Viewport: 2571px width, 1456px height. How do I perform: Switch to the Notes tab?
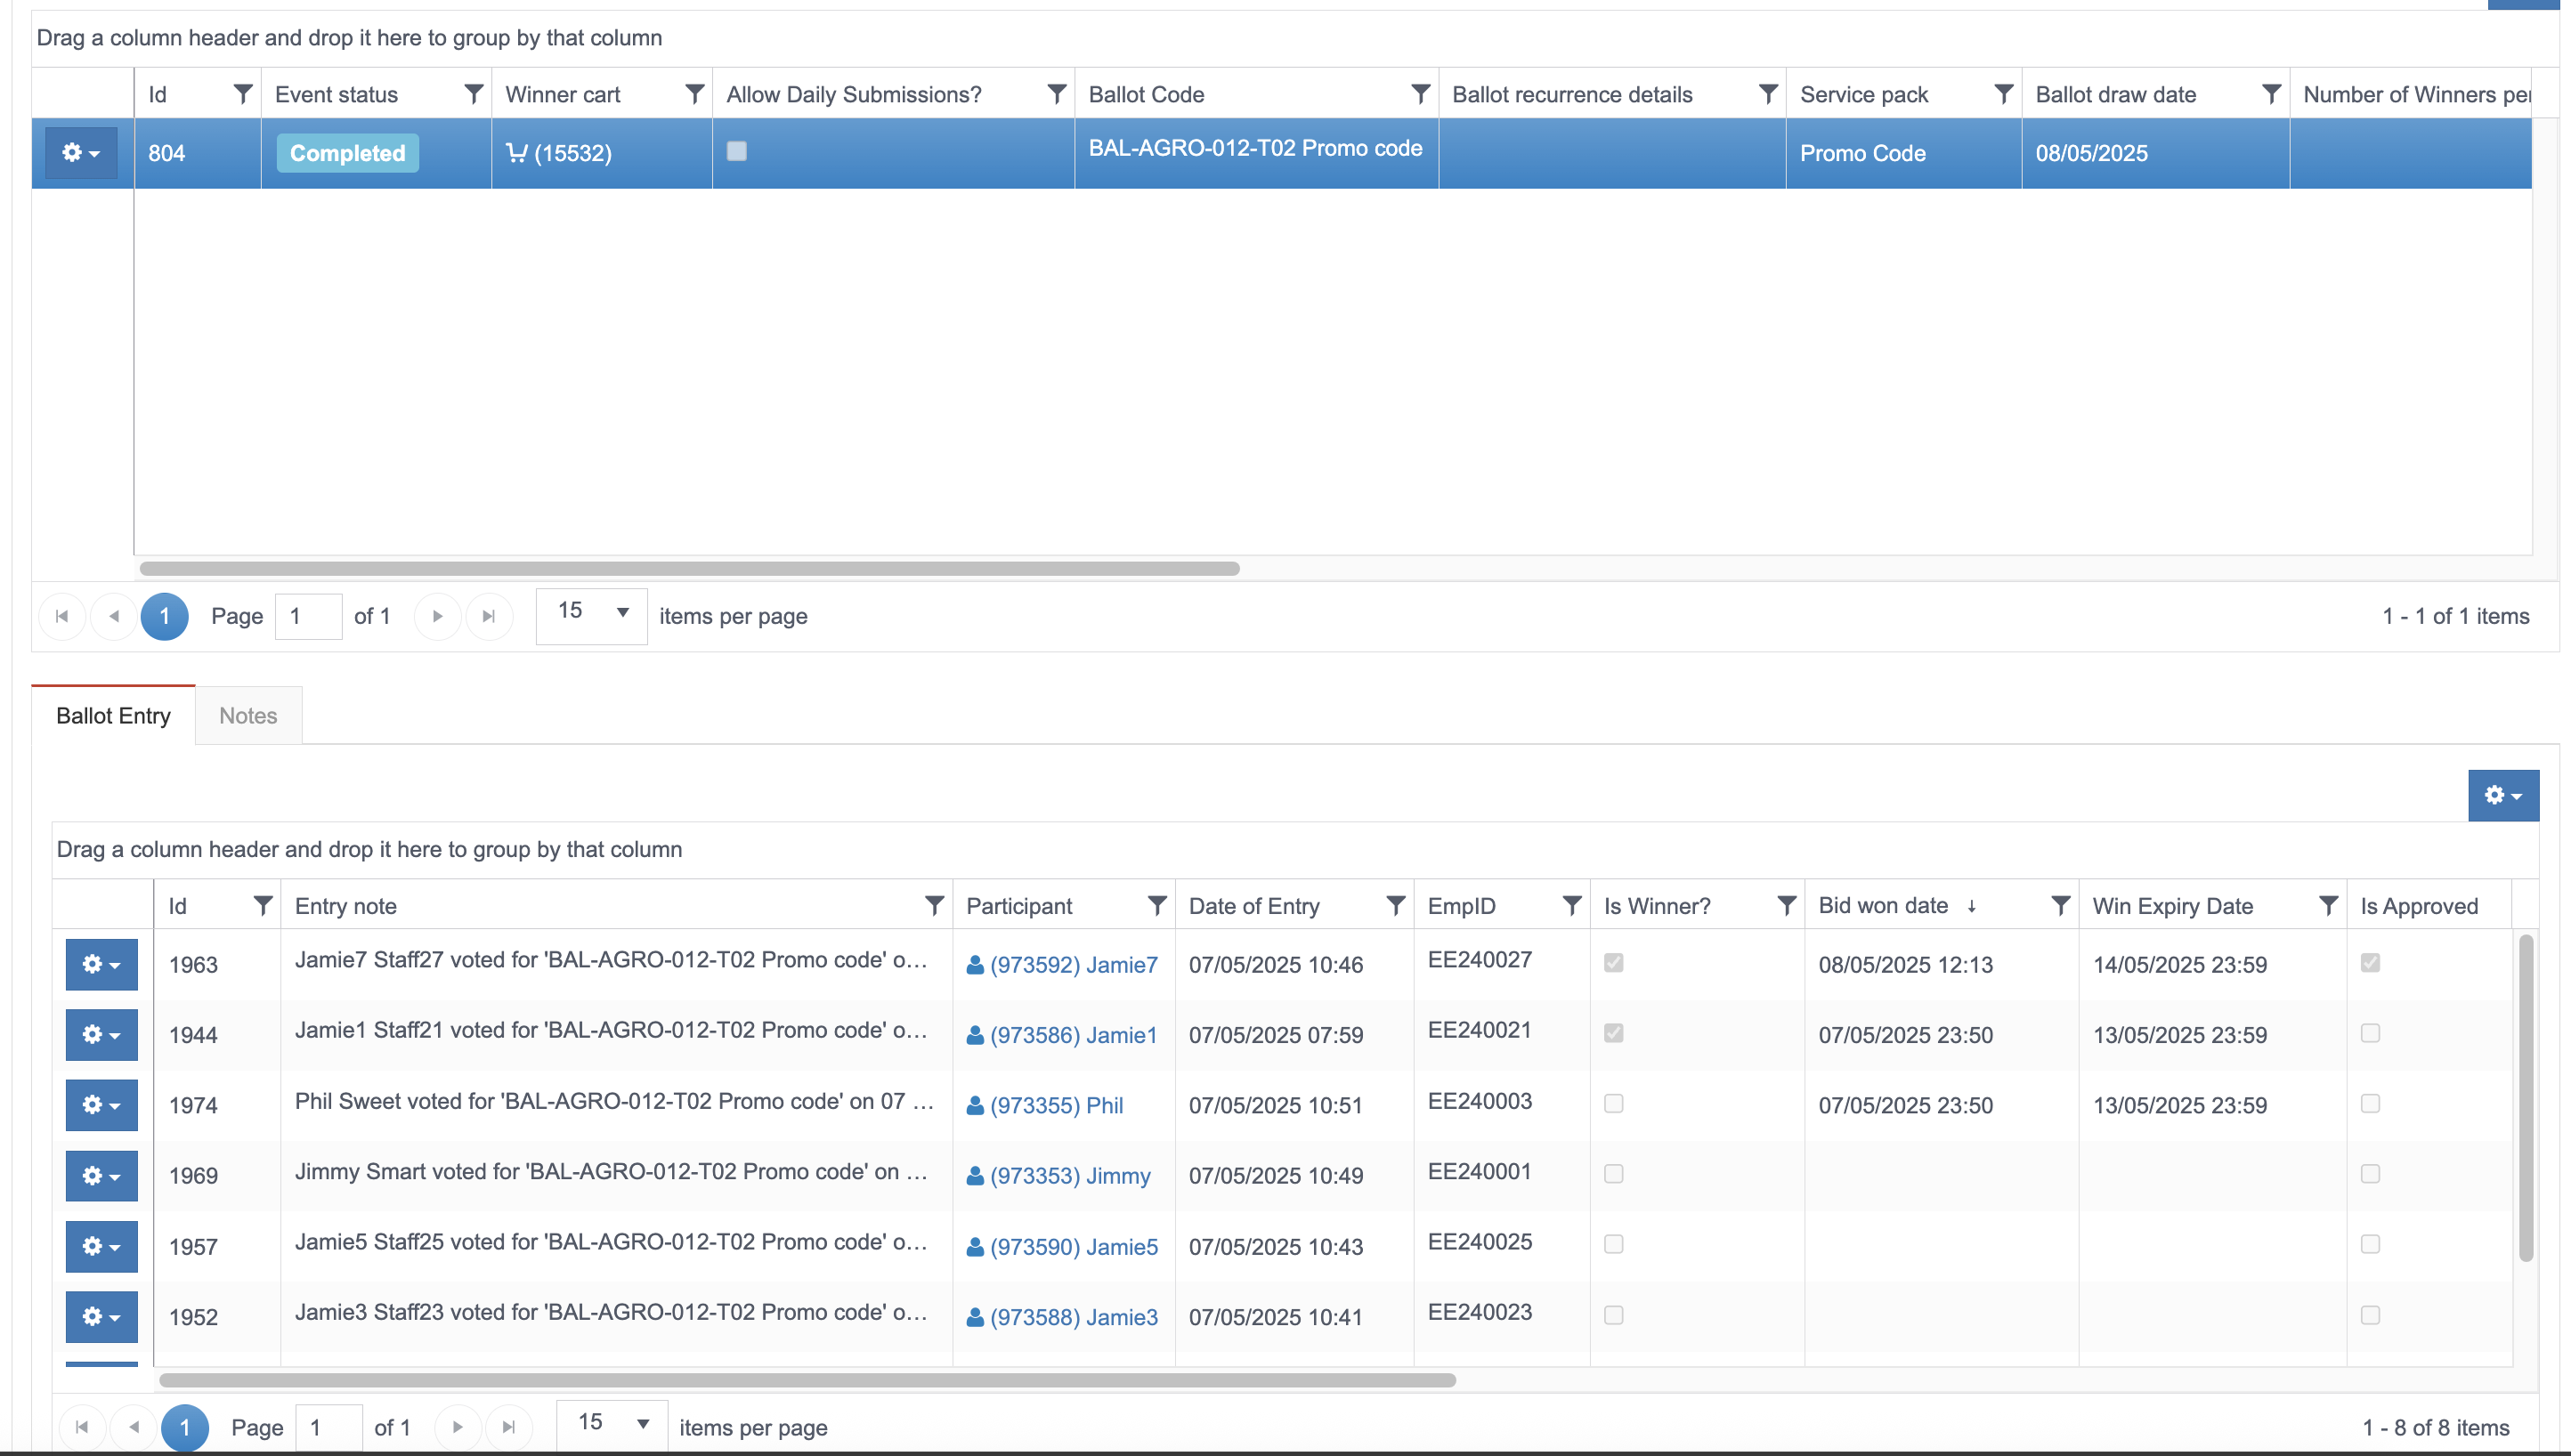click(x=248, y=716)
